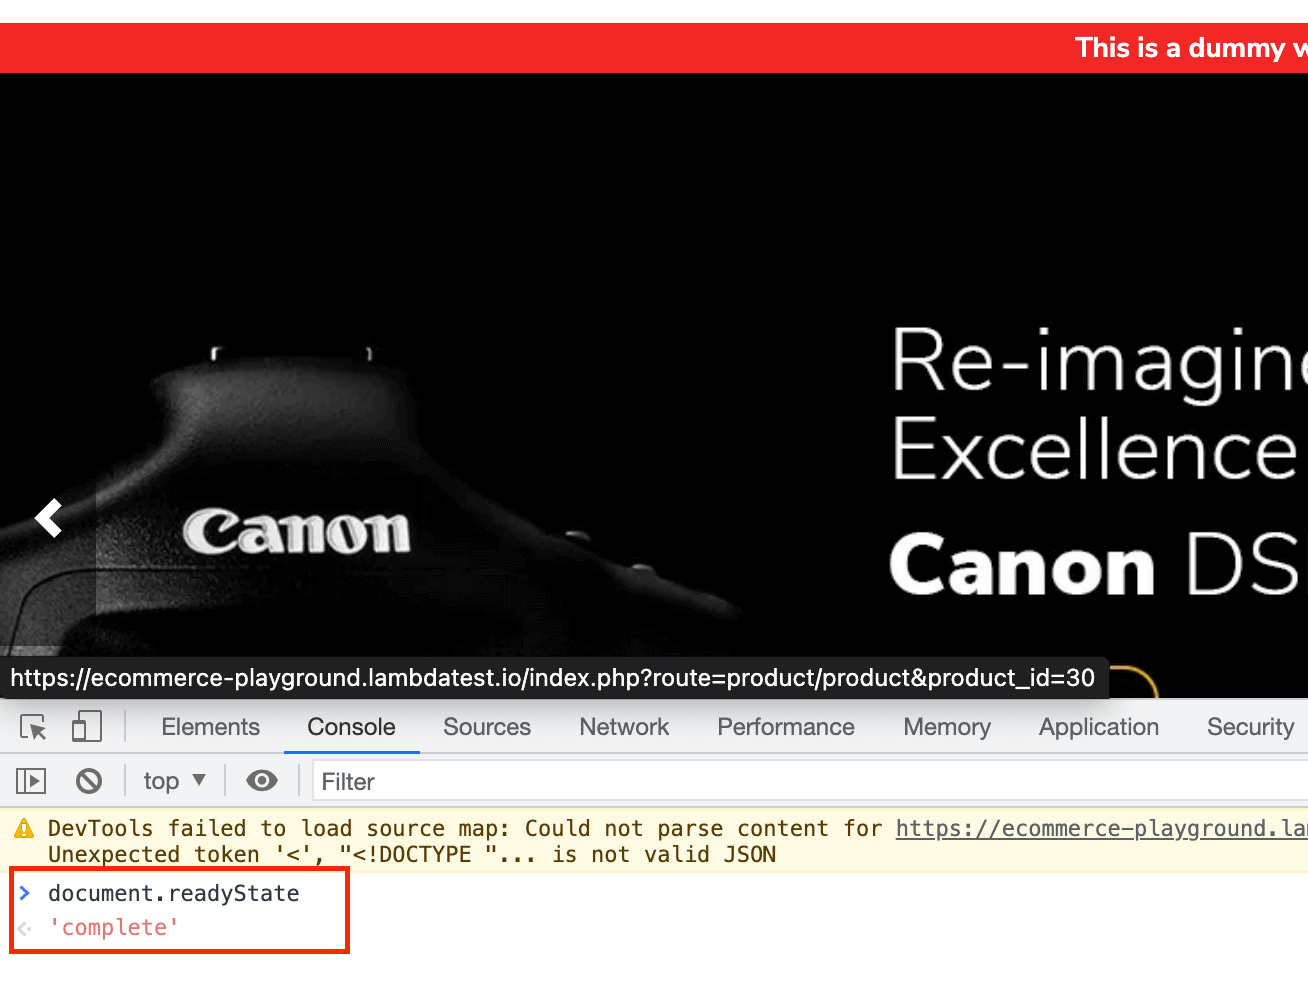Select the Unexpected token warning line
This screenshot has height=1000, width=1308.
click(412, 854)
